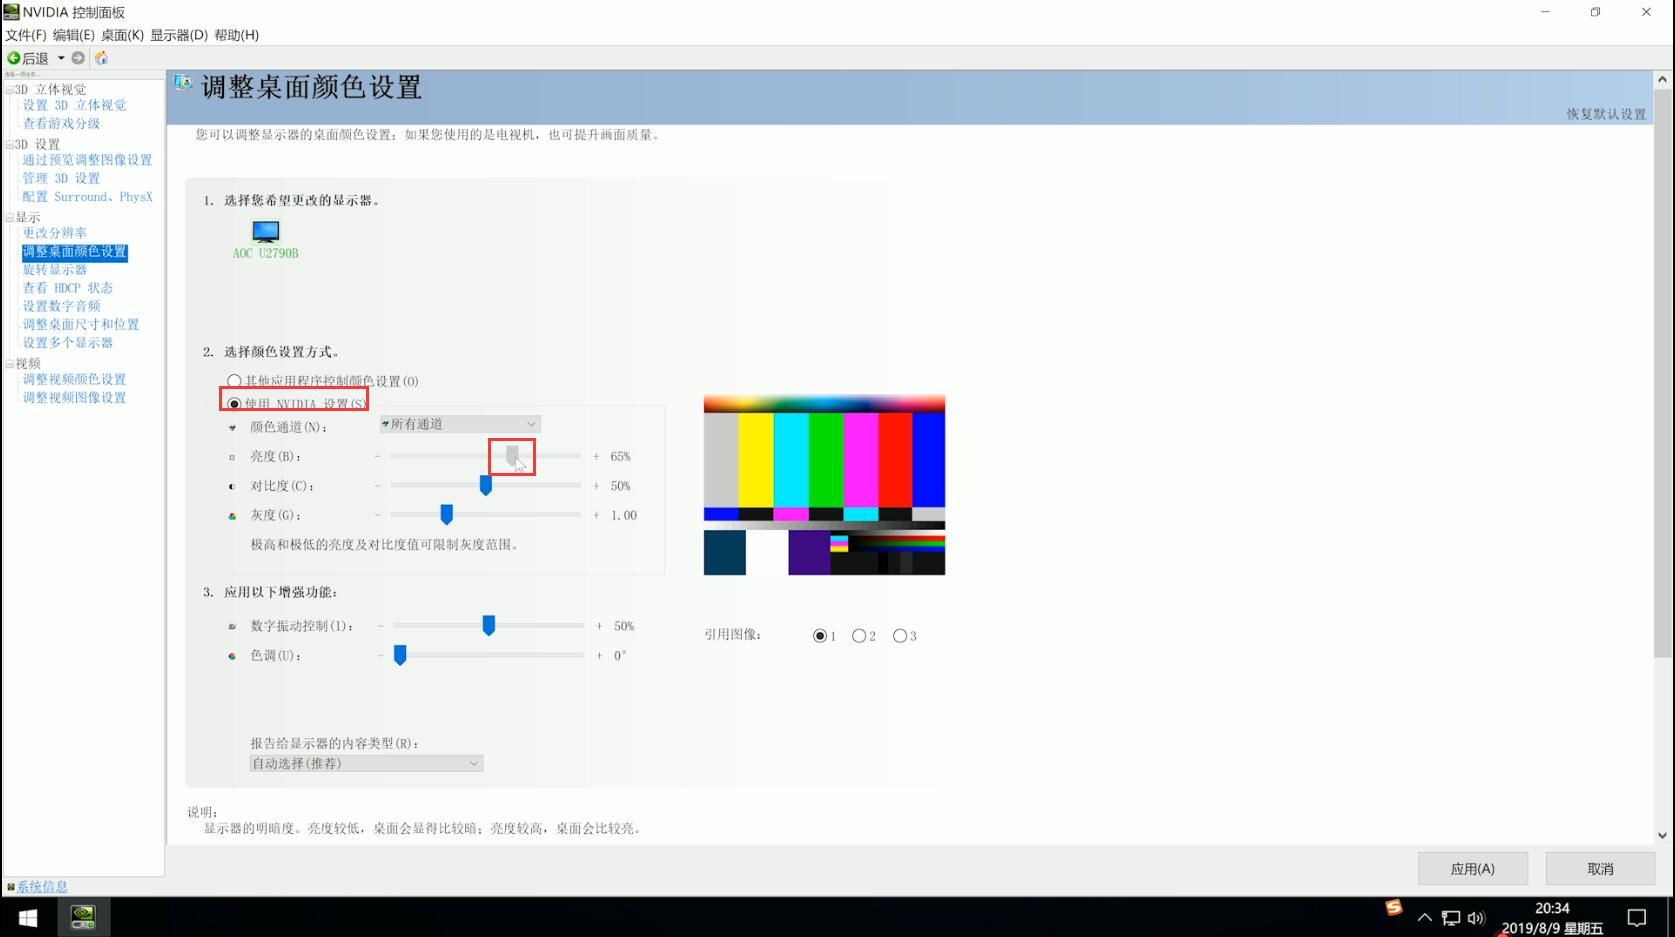
Task: Click the scrollbar down arrow
Action: (1662, 835)
